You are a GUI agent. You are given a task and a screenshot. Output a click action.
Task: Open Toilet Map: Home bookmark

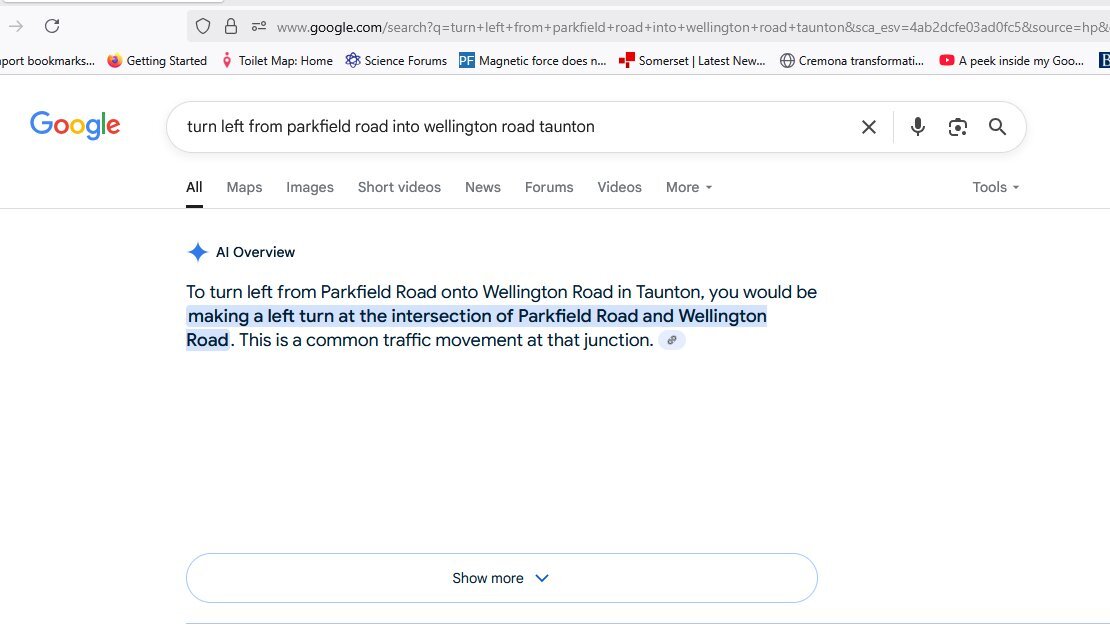click(x=276, y=61)
